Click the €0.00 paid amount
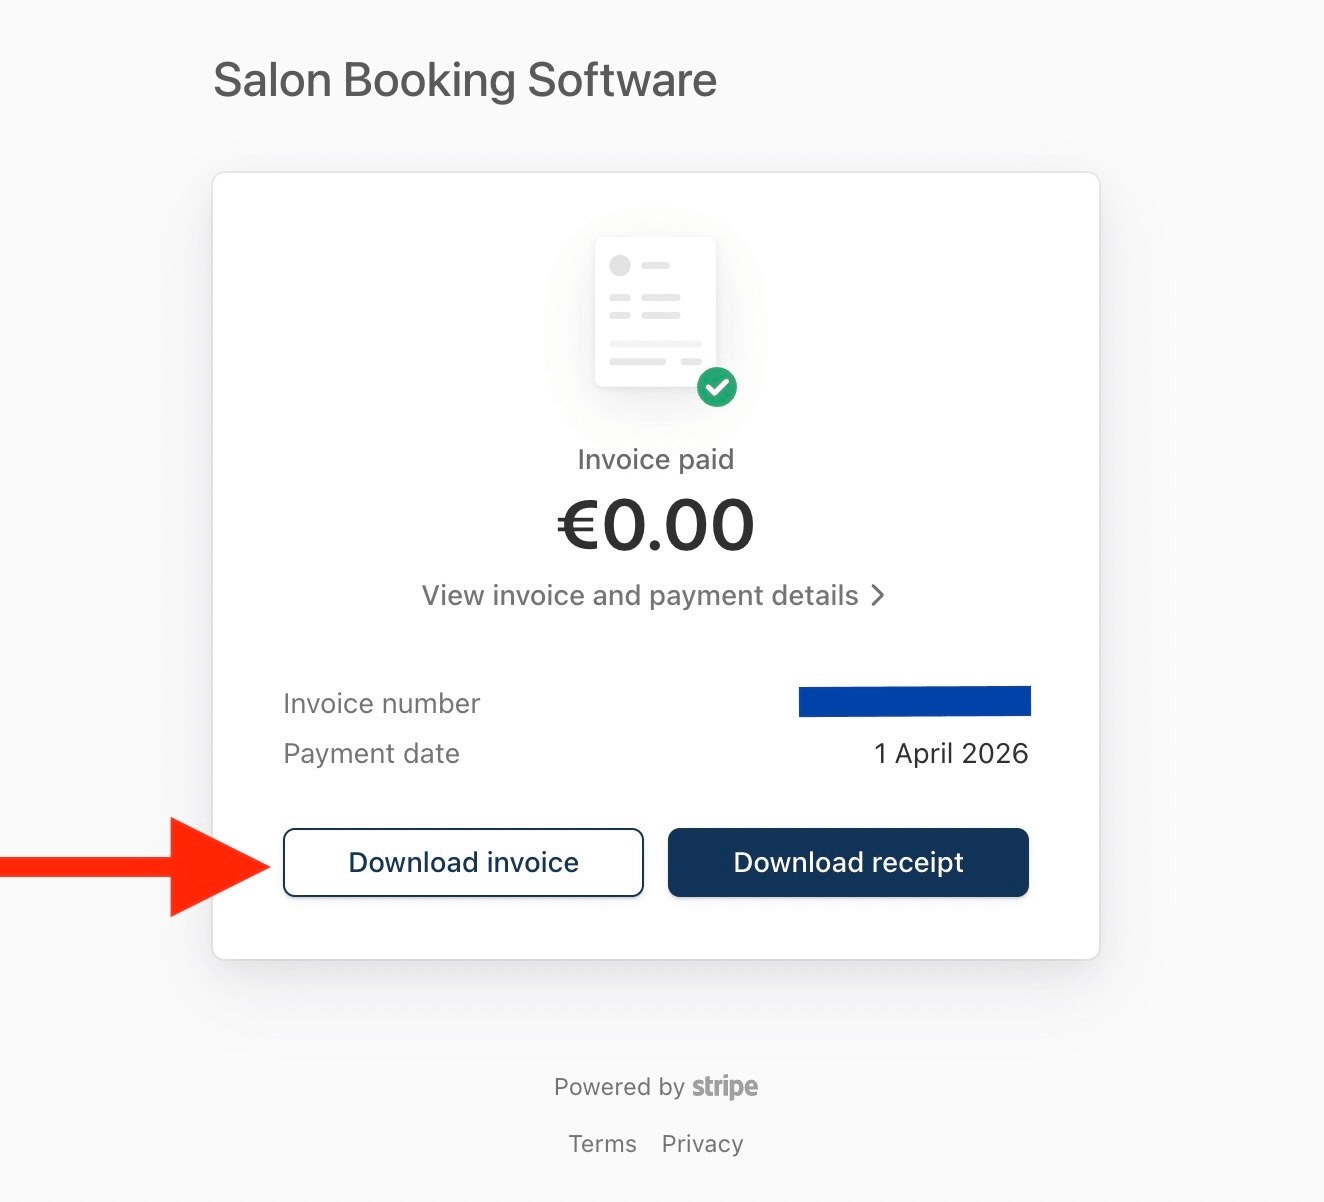 click(x=655, y=523)
